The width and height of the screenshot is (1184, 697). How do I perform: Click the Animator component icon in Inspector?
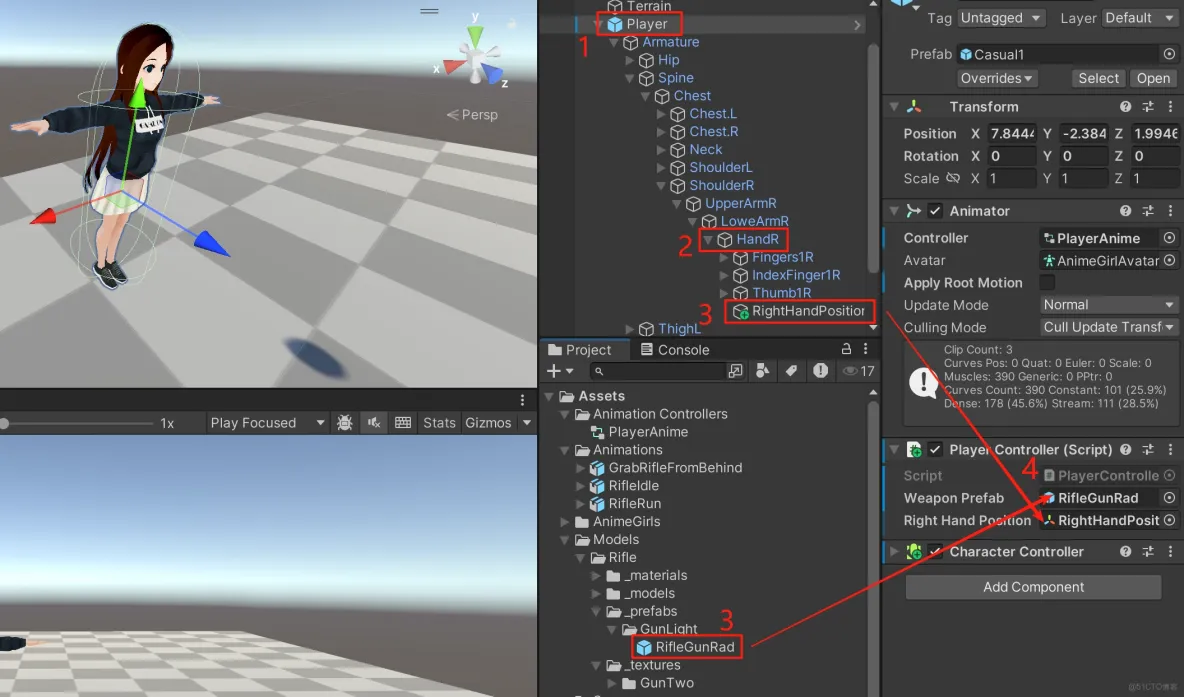(912, 210)
